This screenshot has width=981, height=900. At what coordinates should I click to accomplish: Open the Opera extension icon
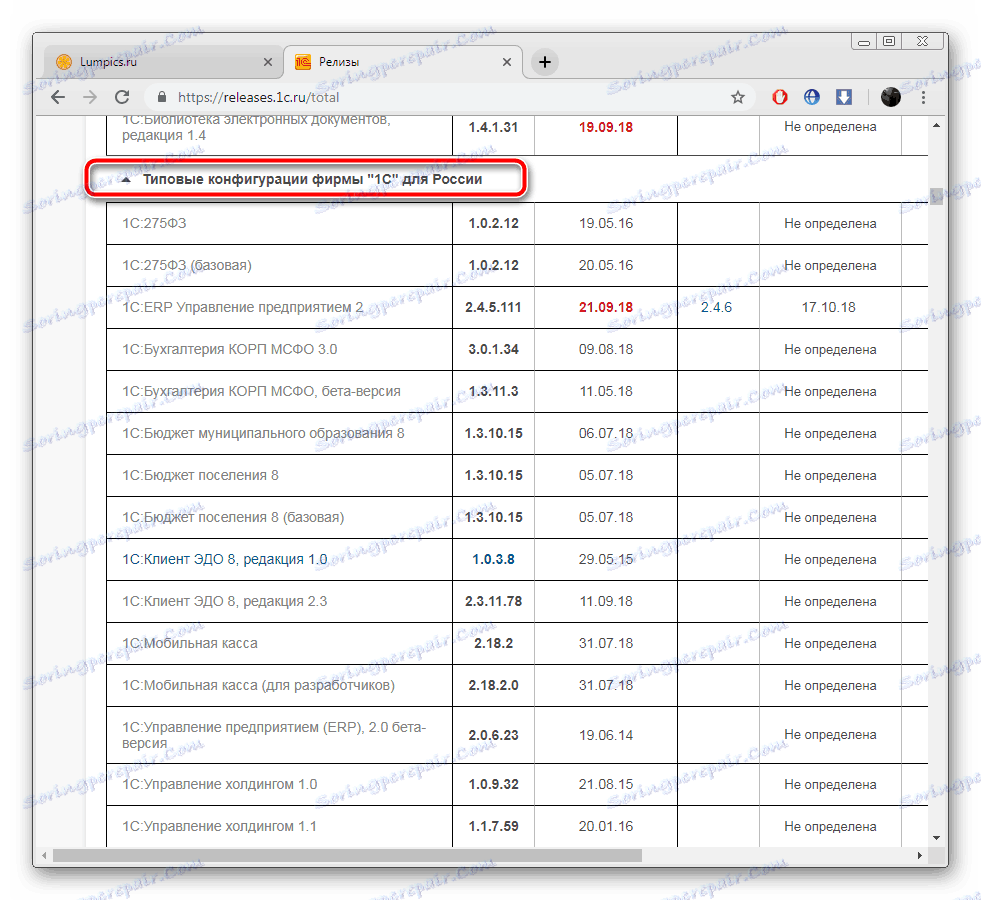tap(780, 97)
